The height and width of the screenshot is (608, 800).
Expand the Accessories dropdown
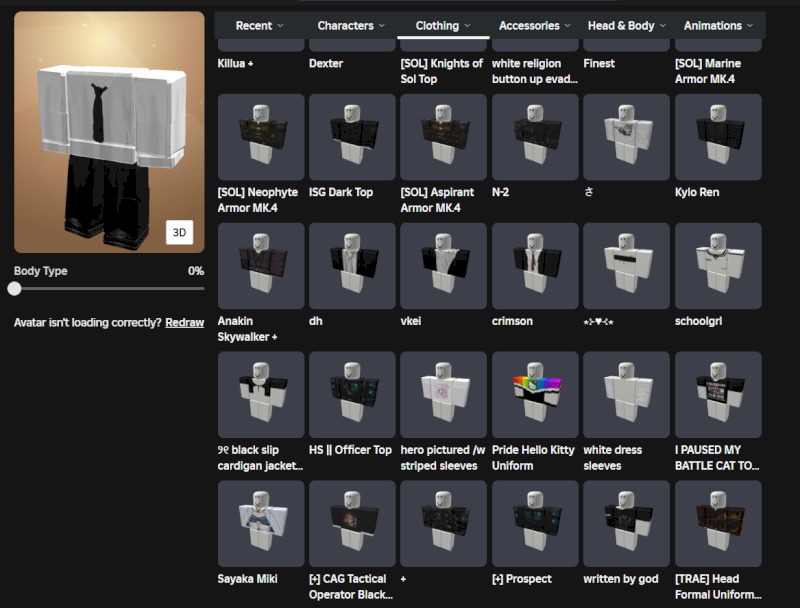(x=535, y=25)
